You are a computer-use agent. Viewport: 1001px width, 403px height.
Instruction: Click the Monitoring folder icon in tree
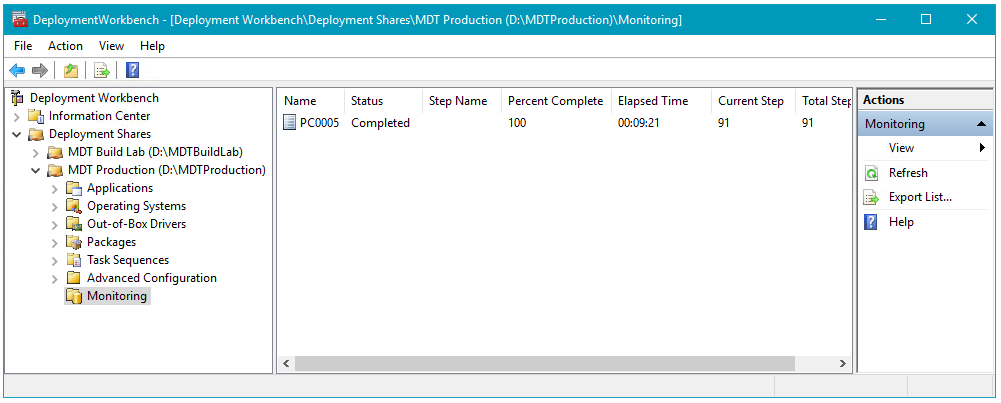point(74,296)
